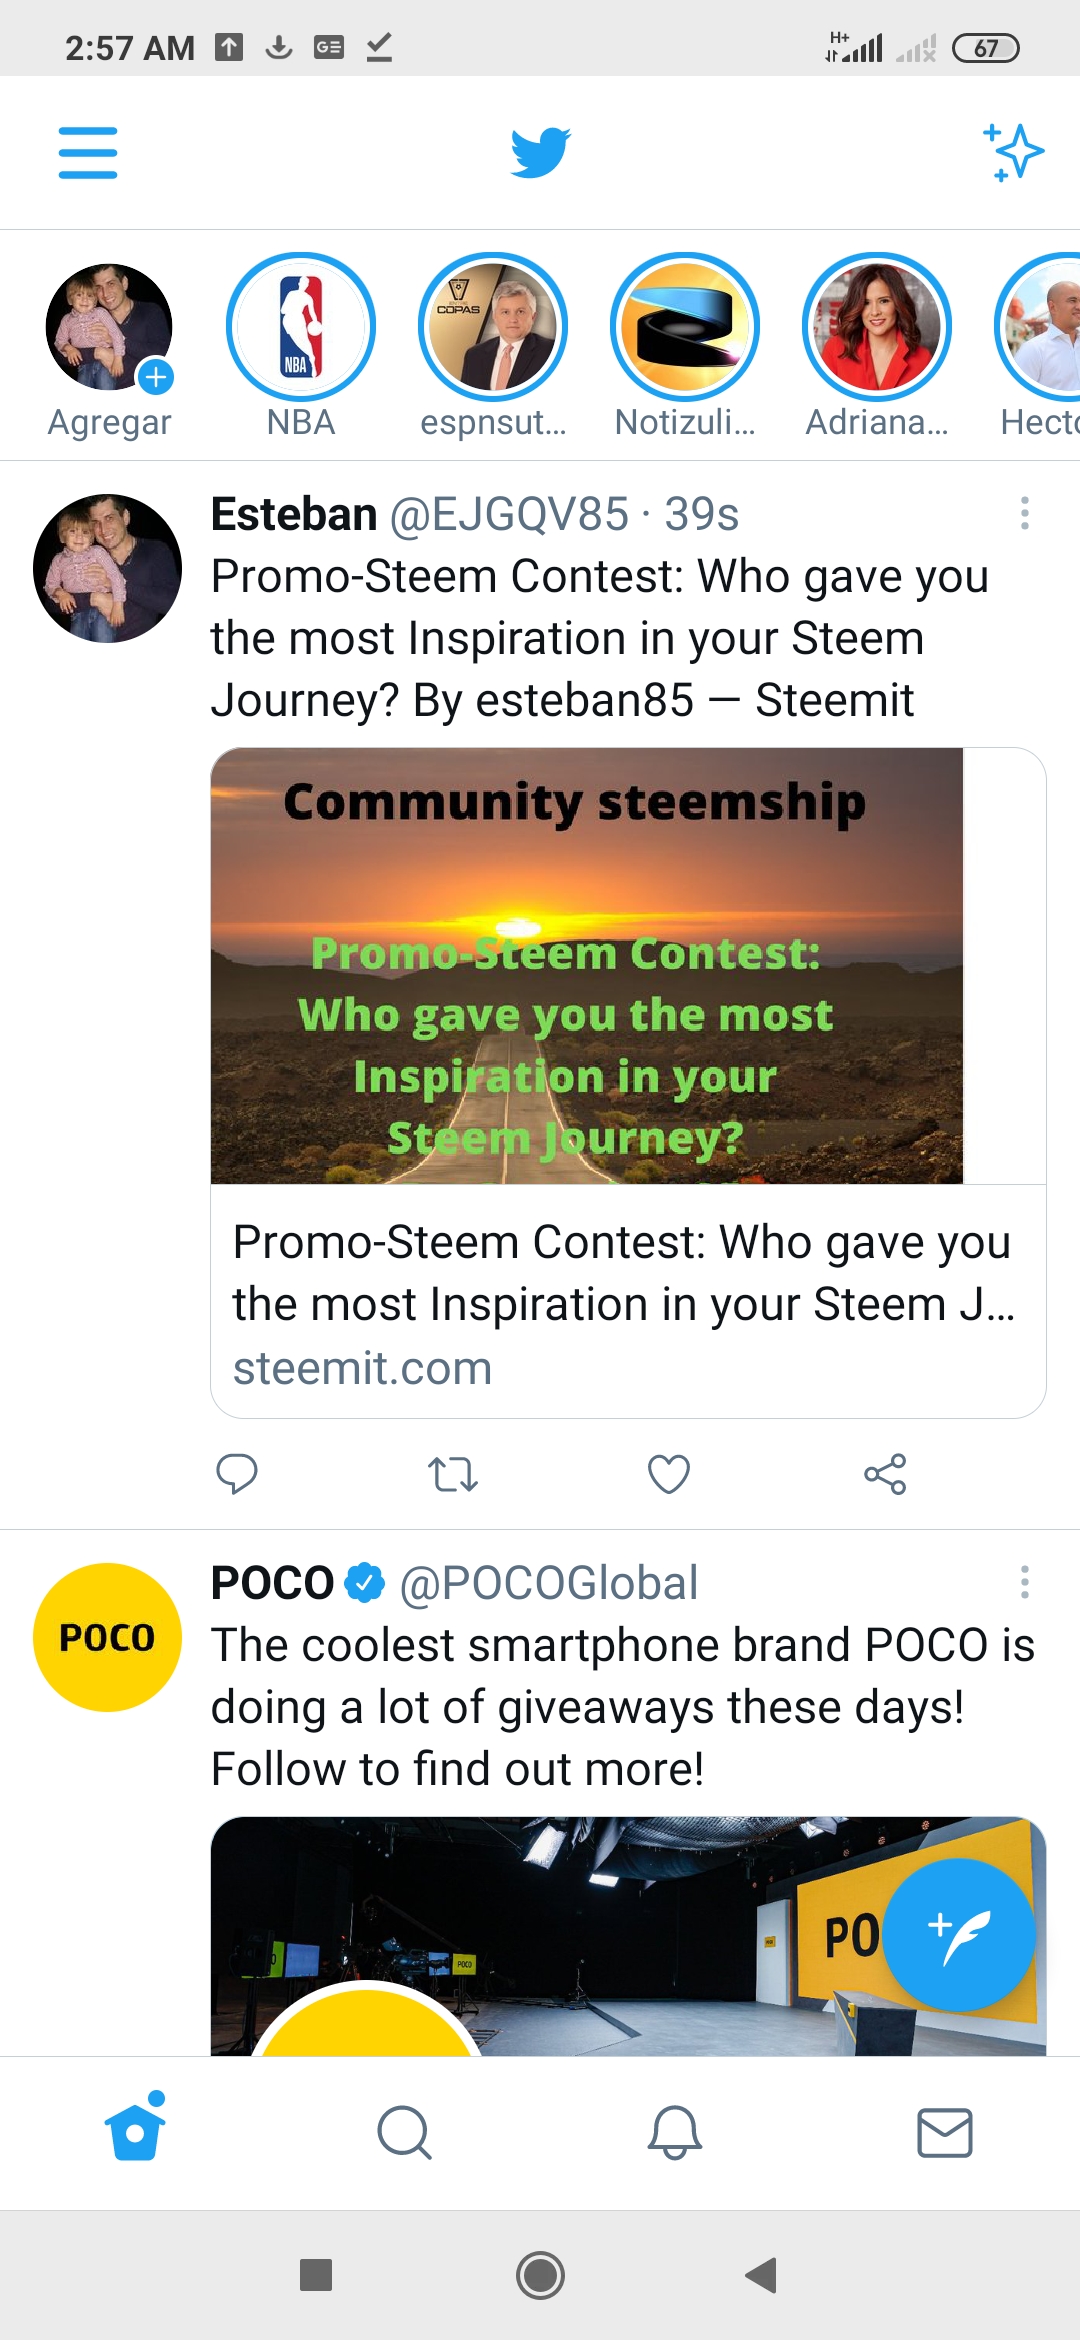Visit the @POCOGlobal profile handle
The width and height of the screenshot is (1080, 2340).
[548, 1583]
